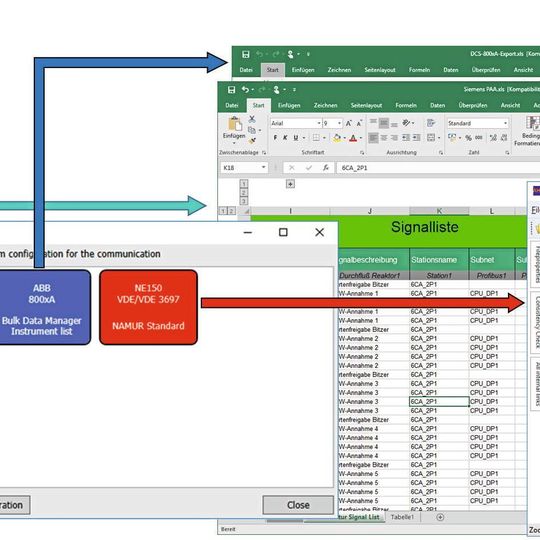
Task: Open the Name Box K18 dropdown
Action: point(263,168)
